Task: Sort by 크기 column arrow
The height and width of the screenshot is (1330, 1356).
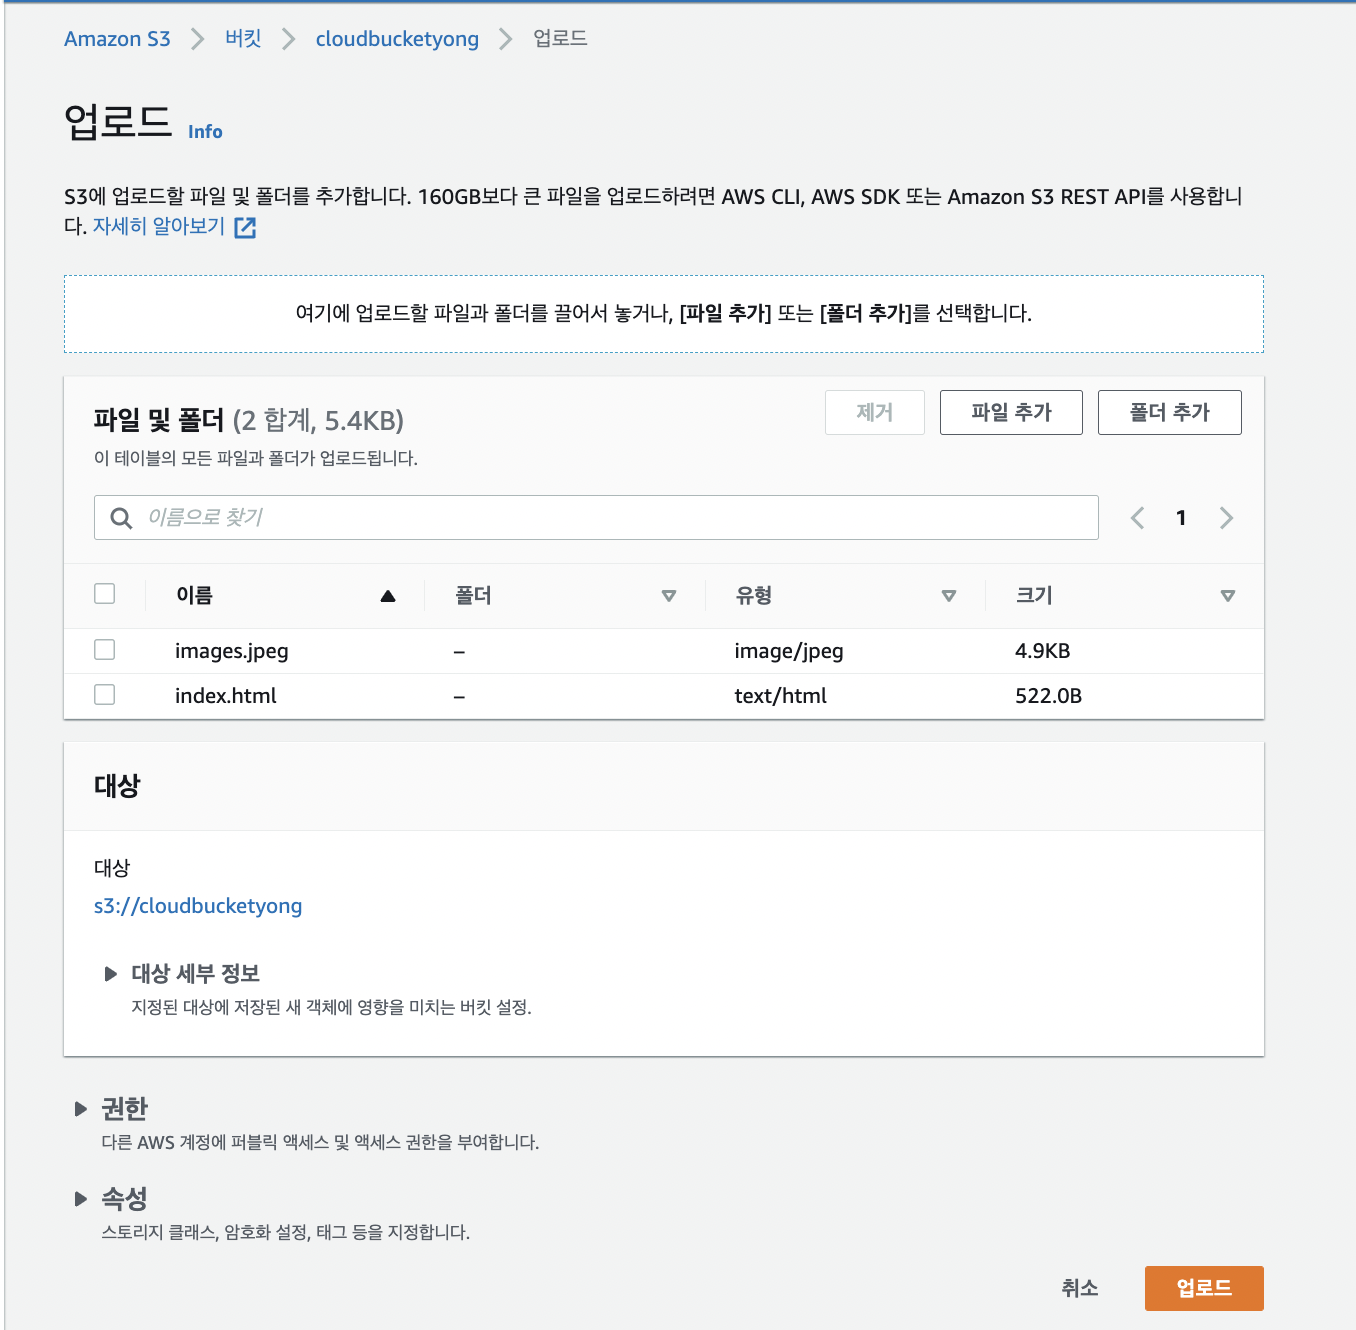Action: click(1228, 596)
